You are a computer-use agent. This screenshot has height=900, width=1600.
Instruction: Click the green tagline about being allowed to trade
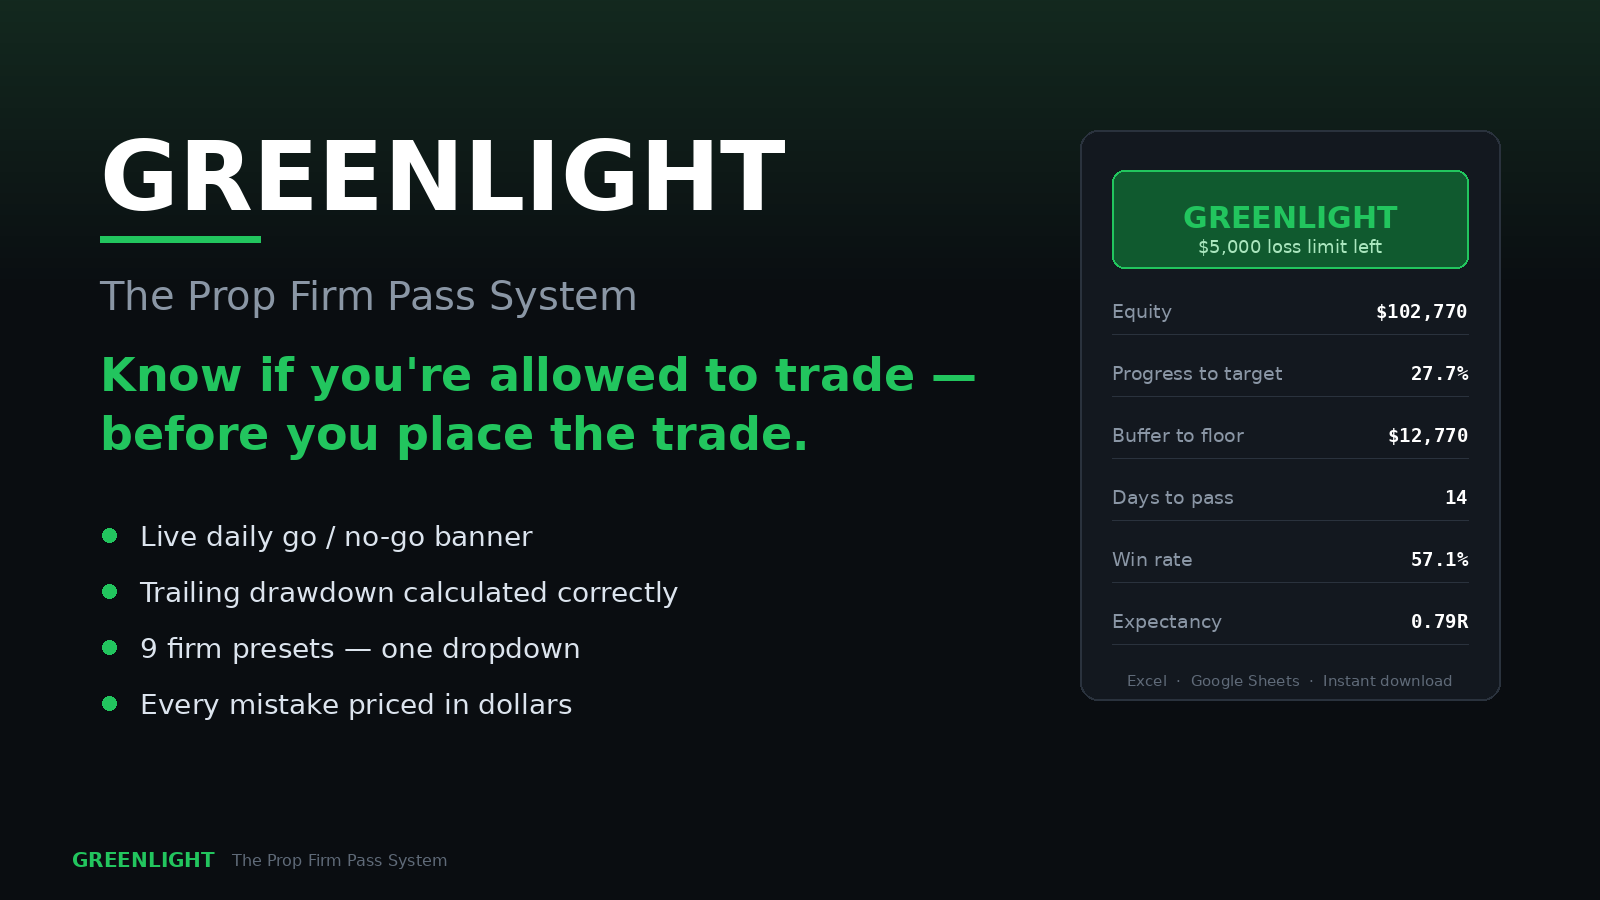[538, 405]
